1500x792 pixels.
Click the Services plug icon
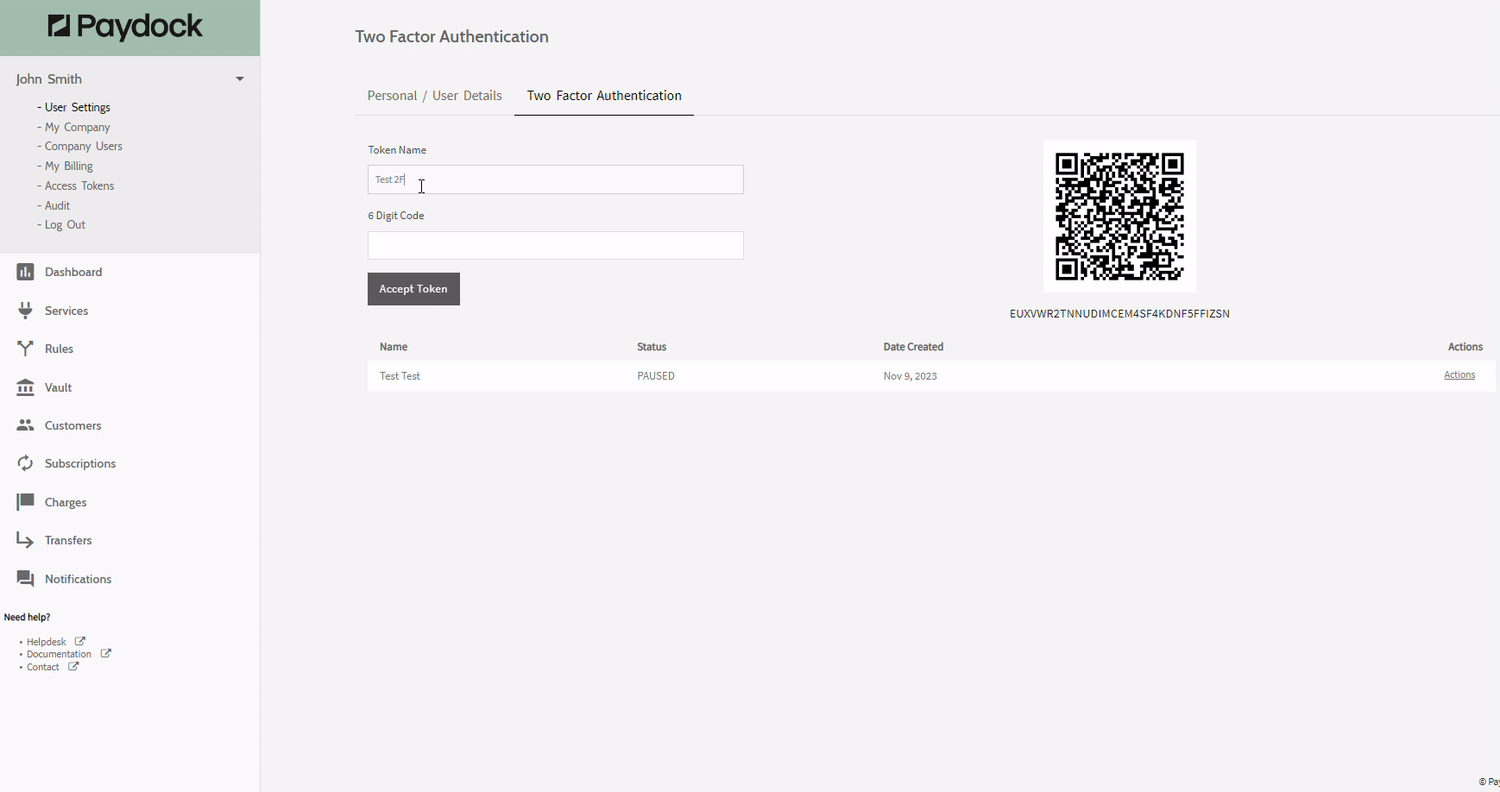pyautogui.click(x=25, y=311)
